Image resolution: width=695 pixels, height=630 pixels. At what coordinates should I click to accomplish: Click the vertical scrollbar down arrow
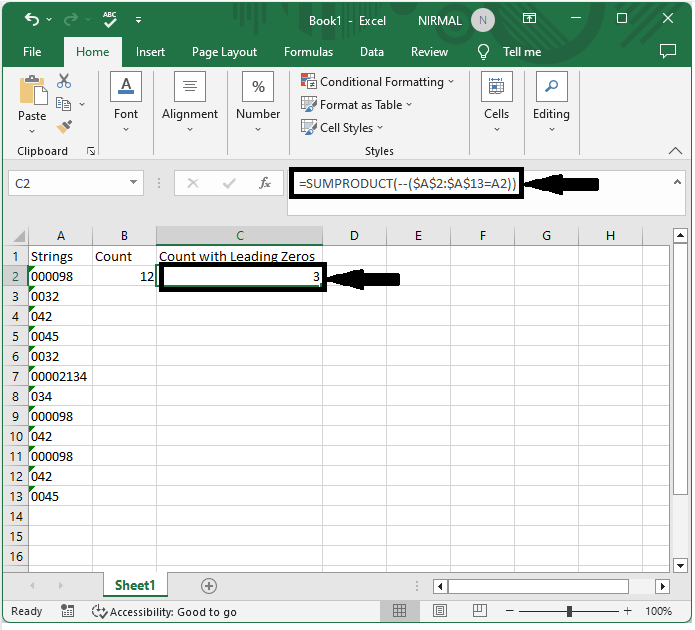tap(680, 565)
